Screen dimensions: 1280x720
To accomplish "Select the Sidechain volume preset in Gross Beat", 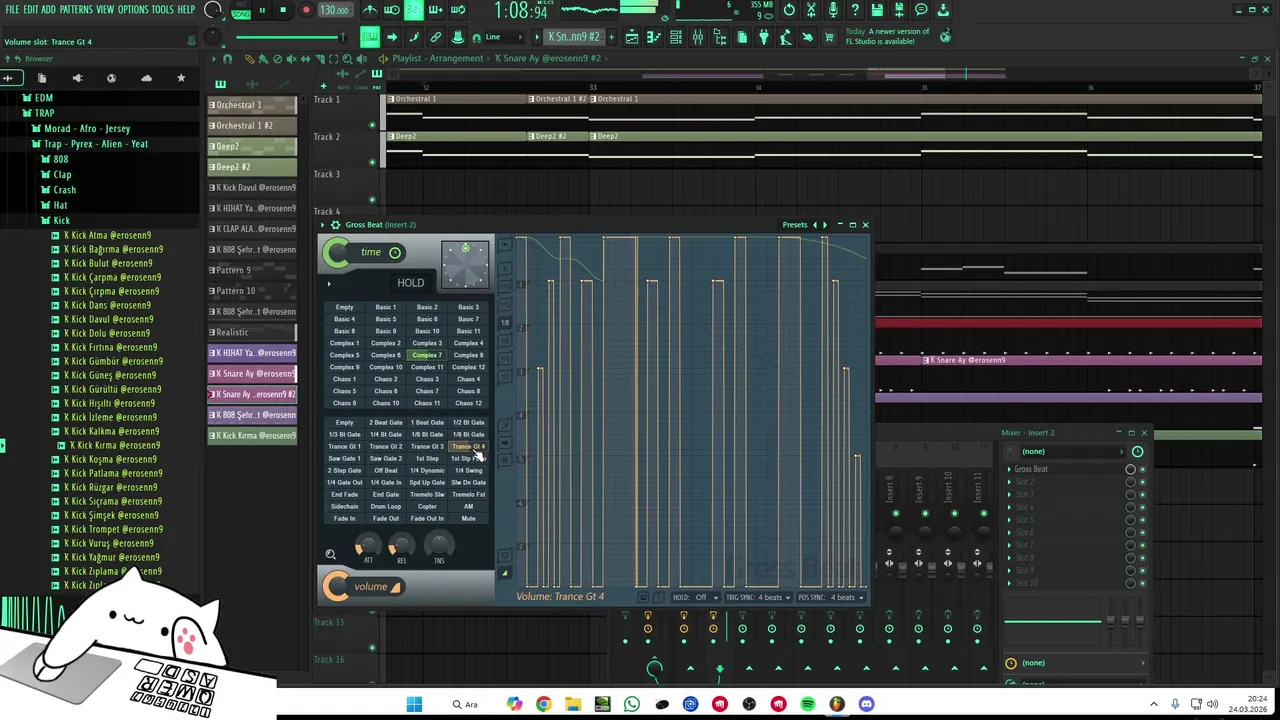I will tap(344, 506).
